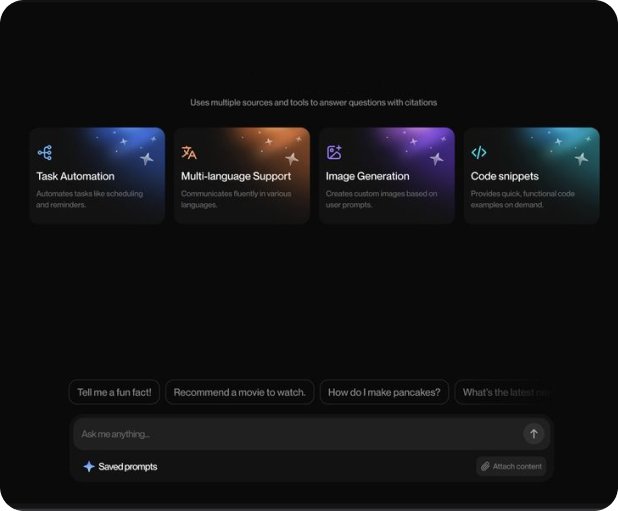618x511 pixels.
Task: Select the Code snippets card title
Action: (x=504, y=176)
